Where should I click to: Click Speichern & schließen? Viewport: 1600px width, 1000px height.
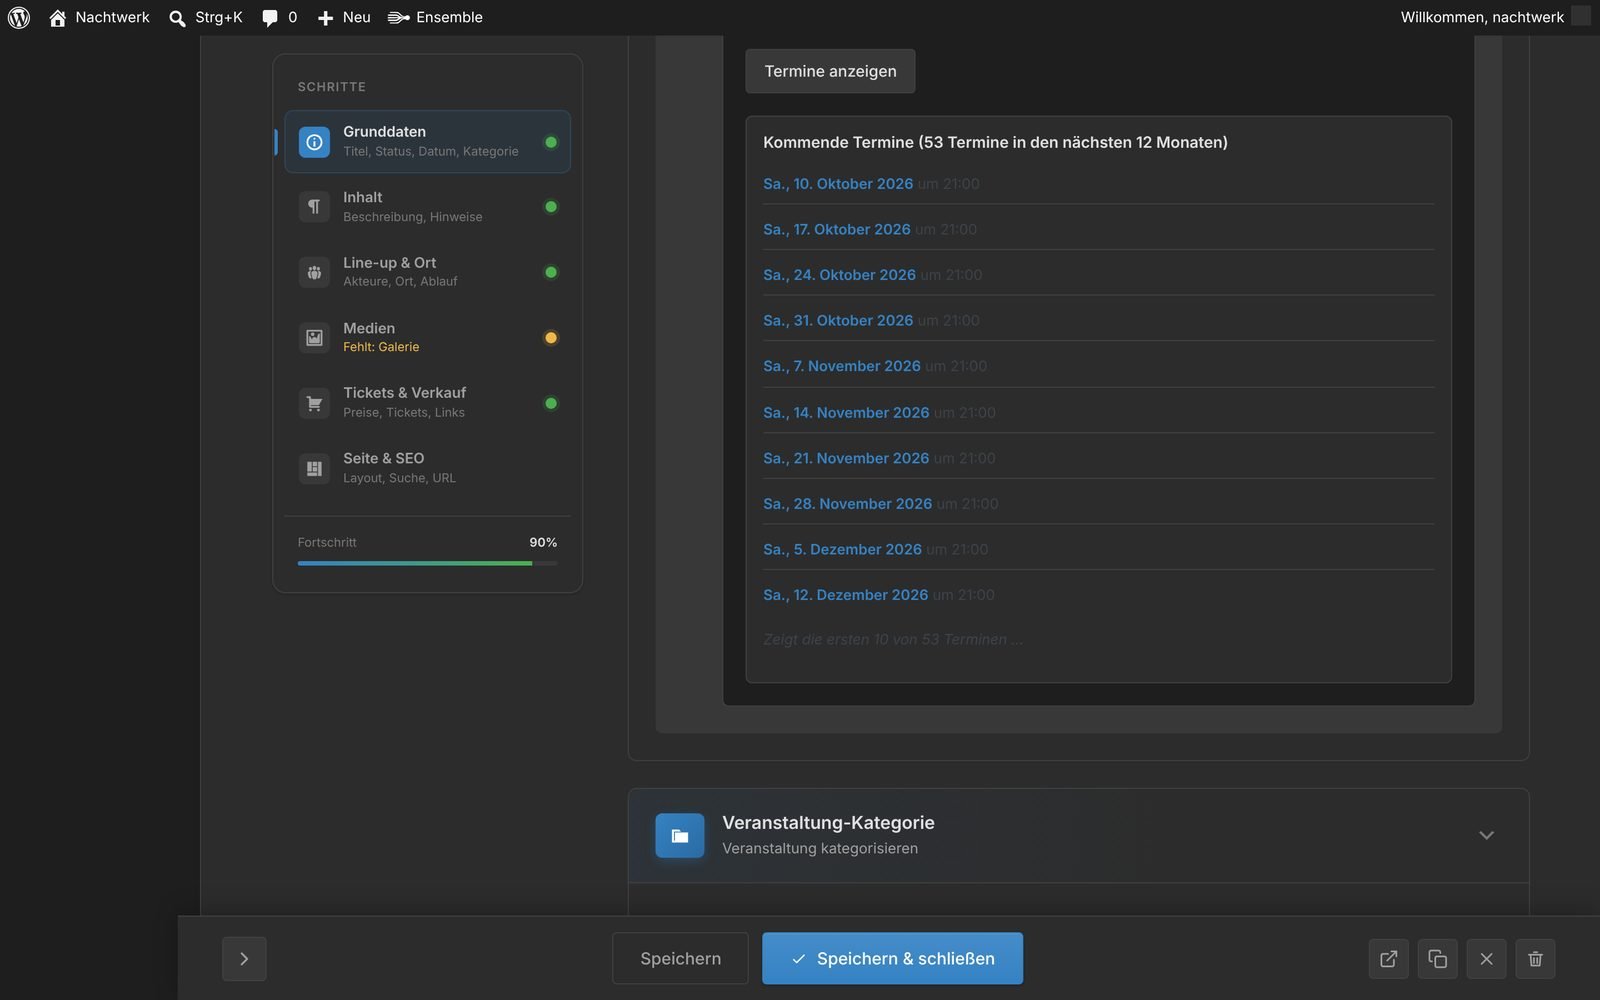click(892, 959)
